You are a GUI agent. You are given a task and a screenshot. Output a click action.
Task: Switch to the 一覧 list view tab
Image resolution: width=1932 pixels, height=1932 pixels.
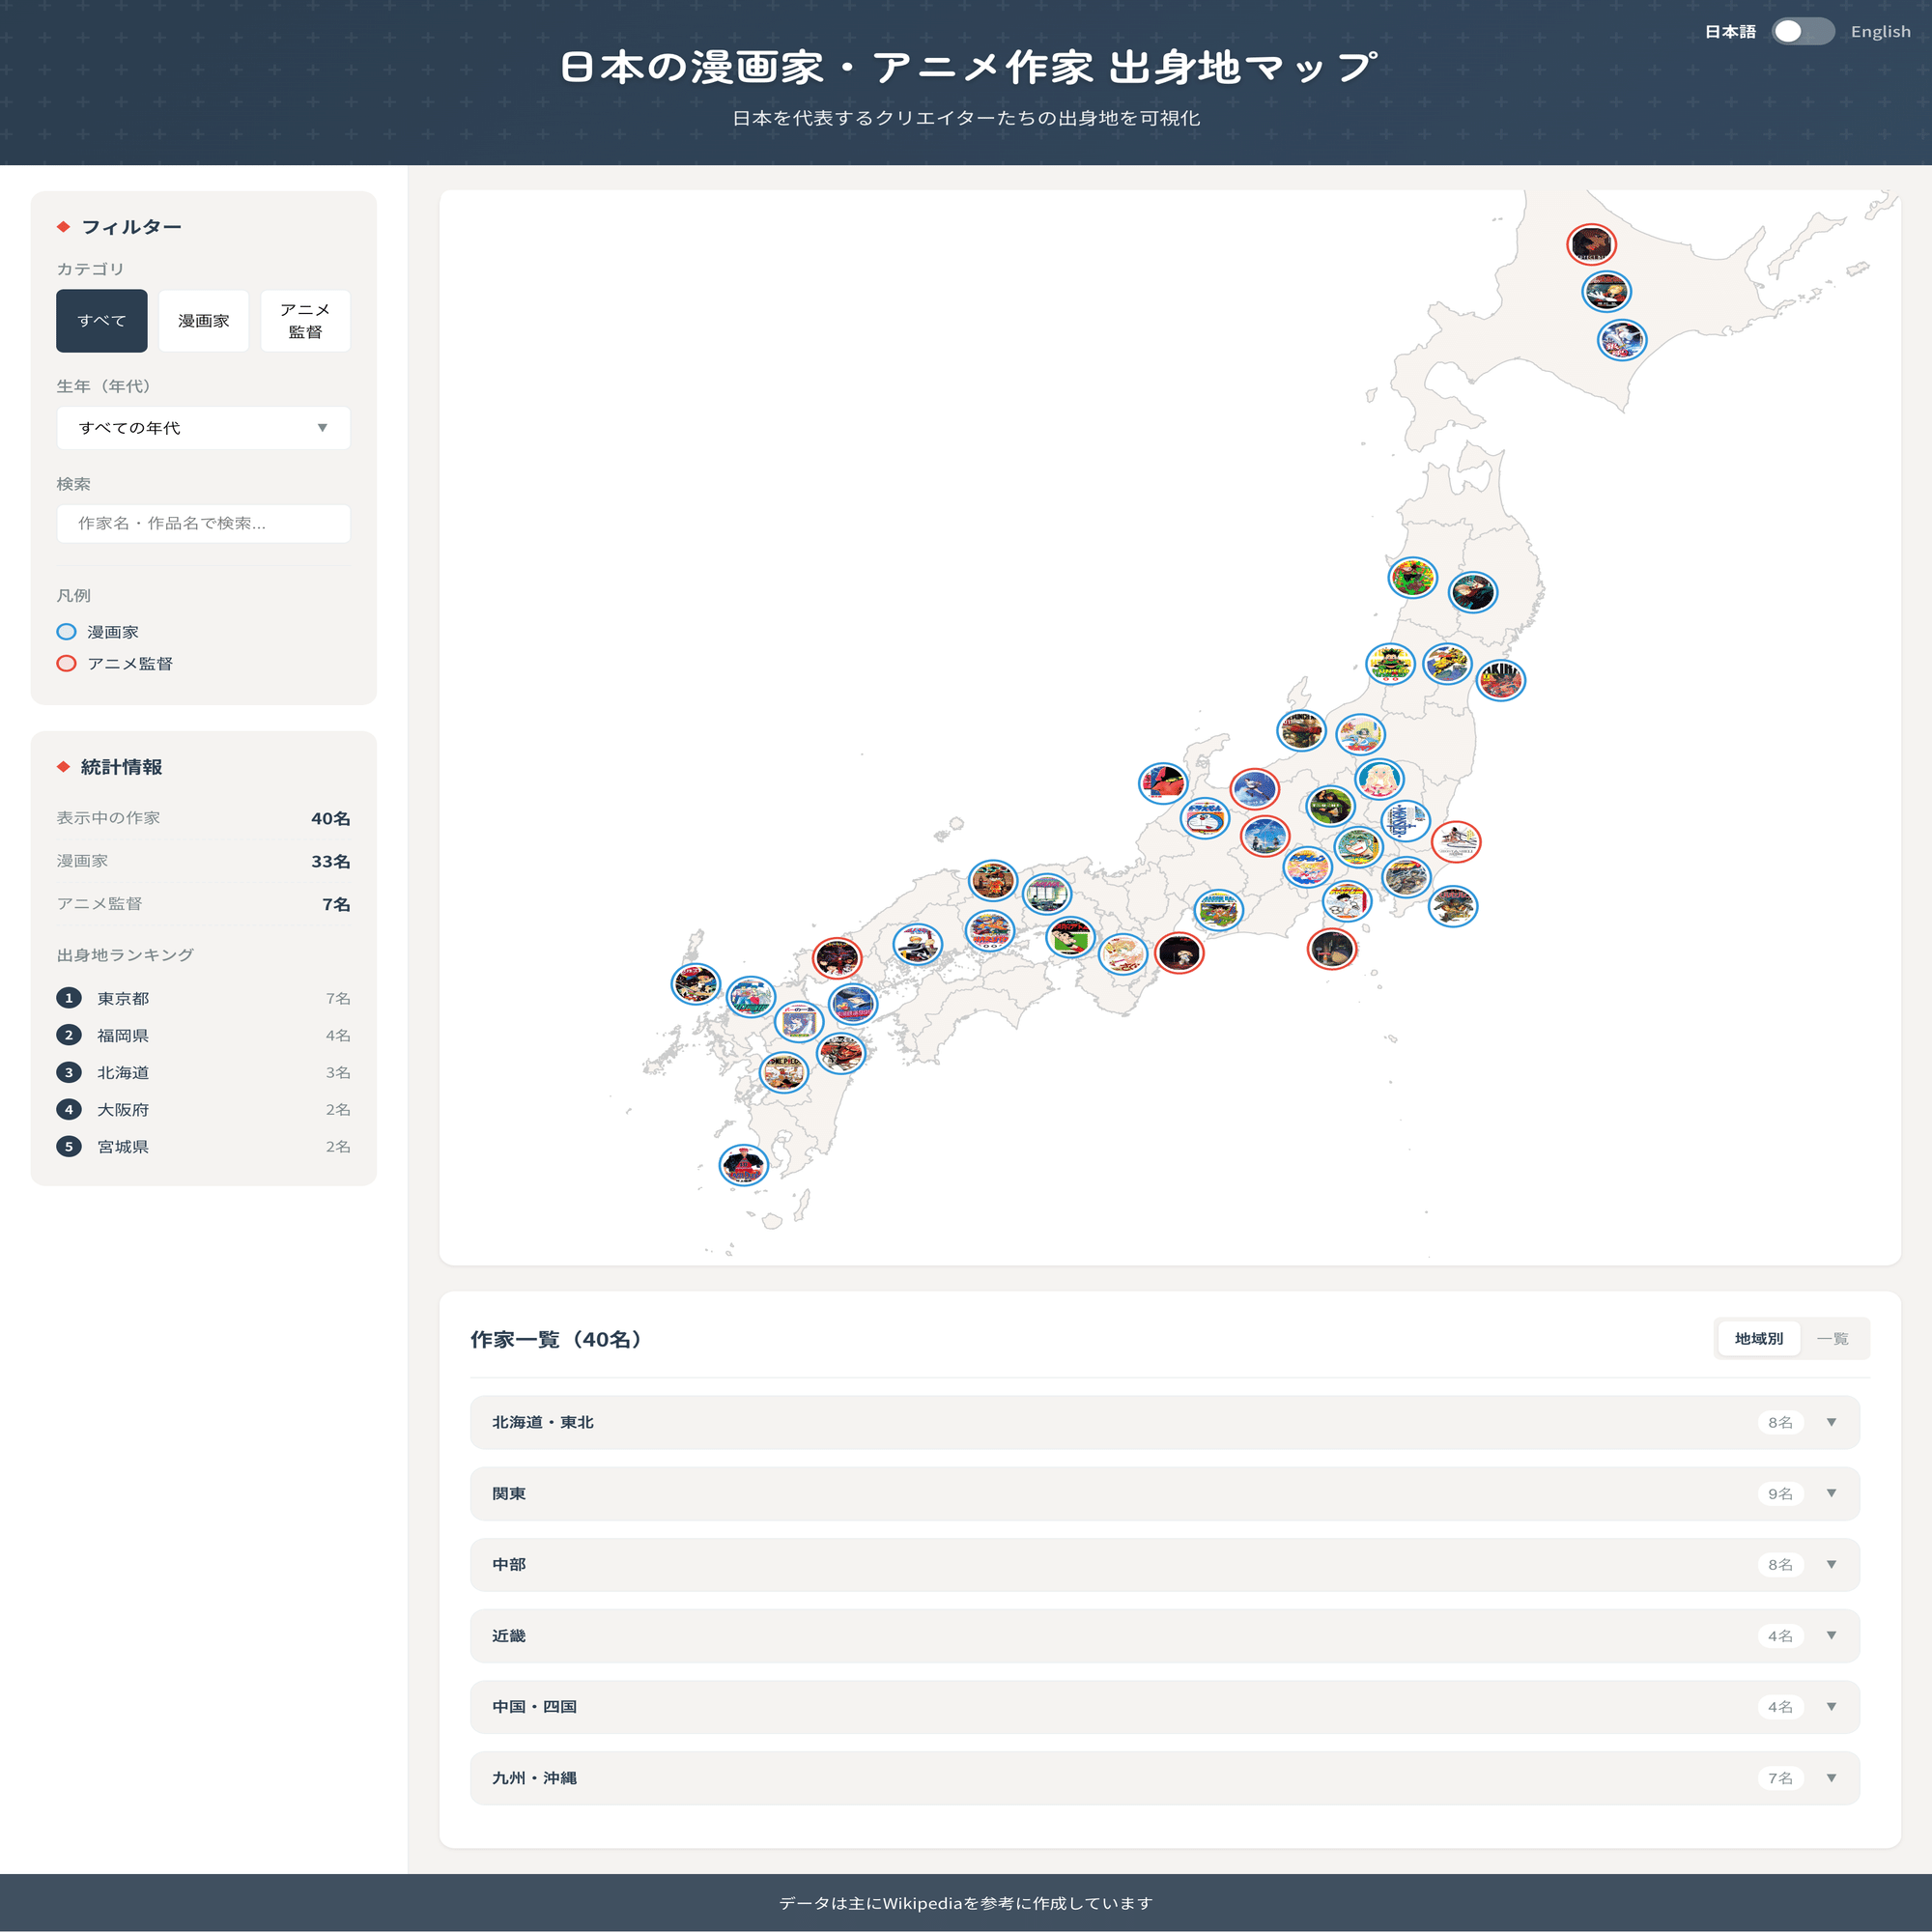pyautogui.click(x=1832, y=1339)
